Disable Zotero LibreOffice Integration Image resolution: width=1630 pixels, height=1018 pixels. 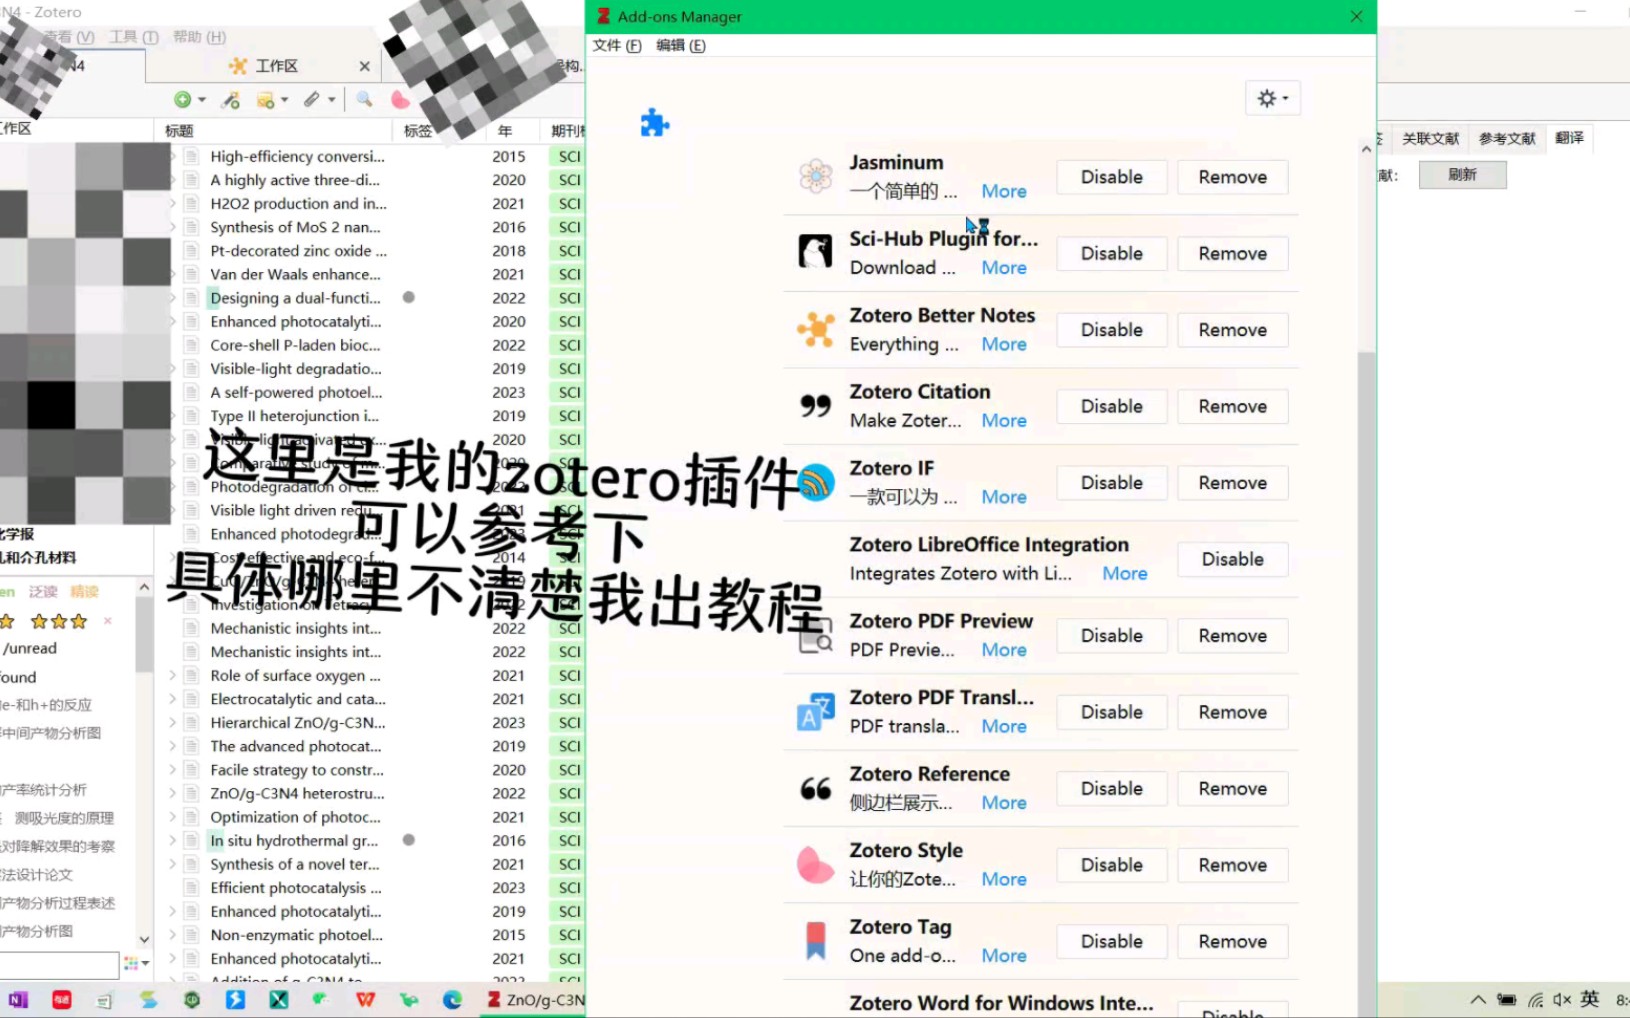[x=1232, y=559]
